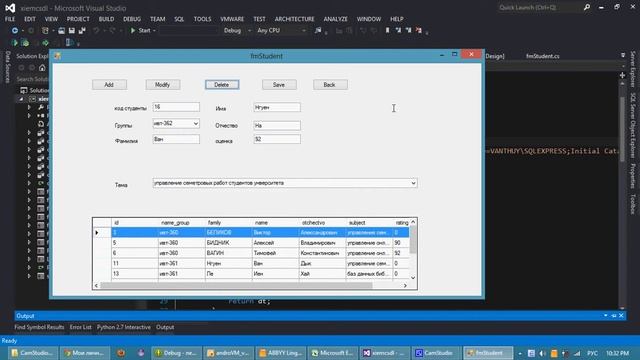Open the Data Sources side tab

coord(7,67)
